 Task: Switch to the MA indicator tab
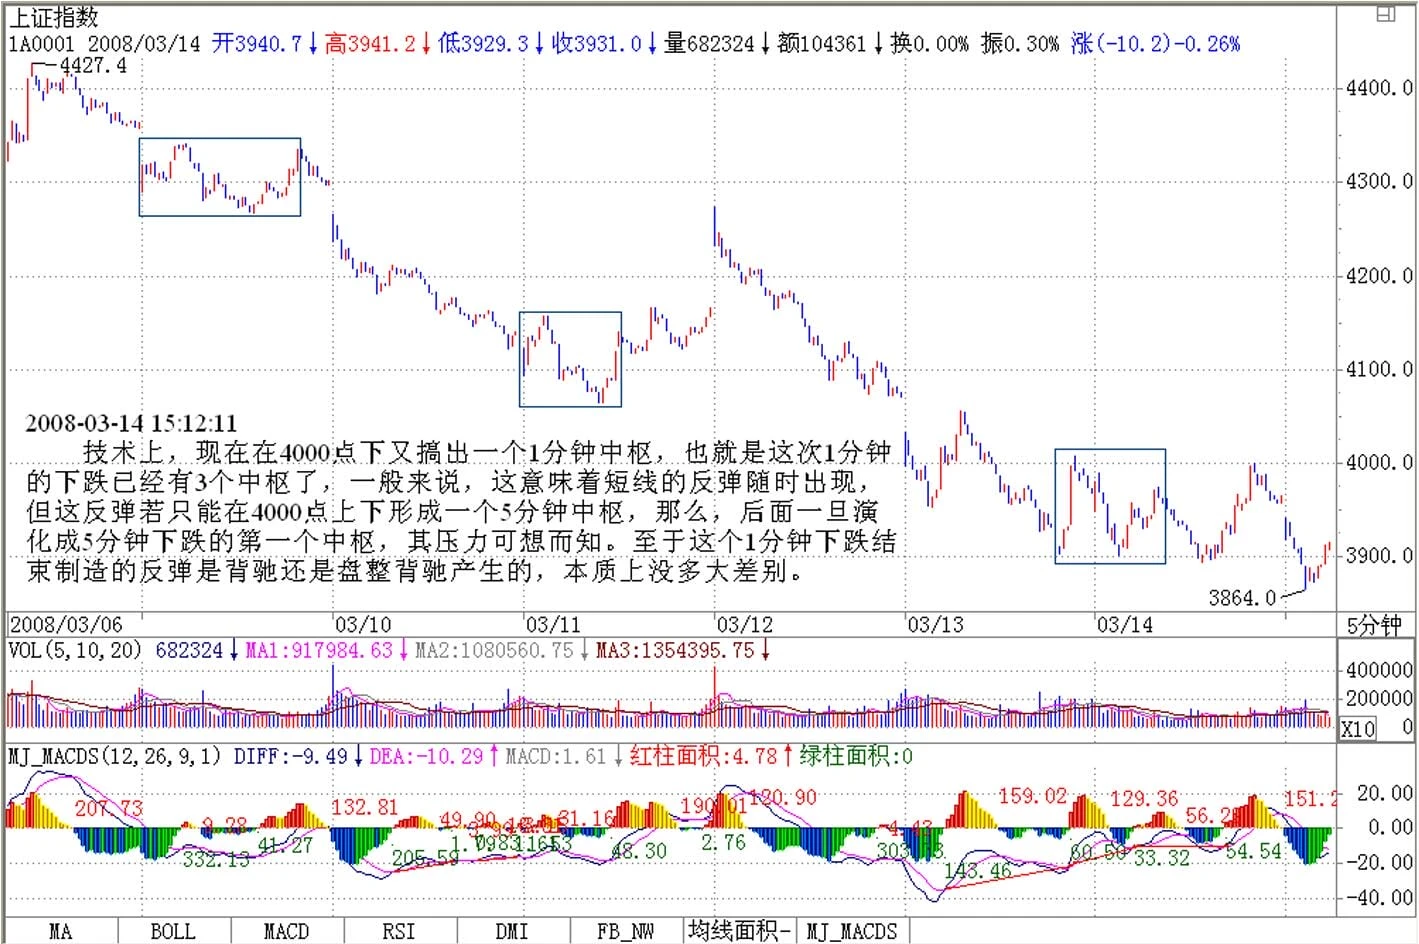tap(60, 931)
